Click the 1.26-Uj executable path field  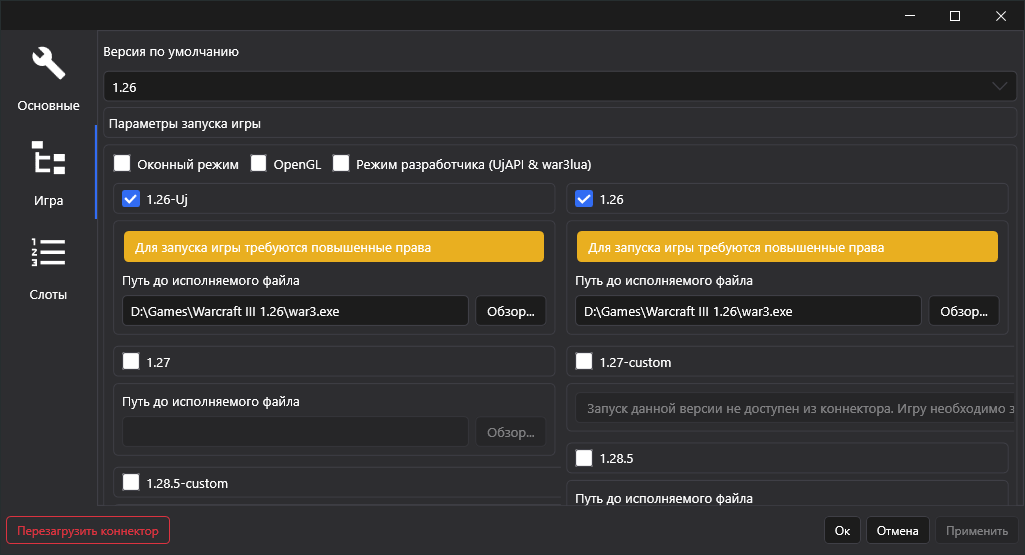coord(295,311)
